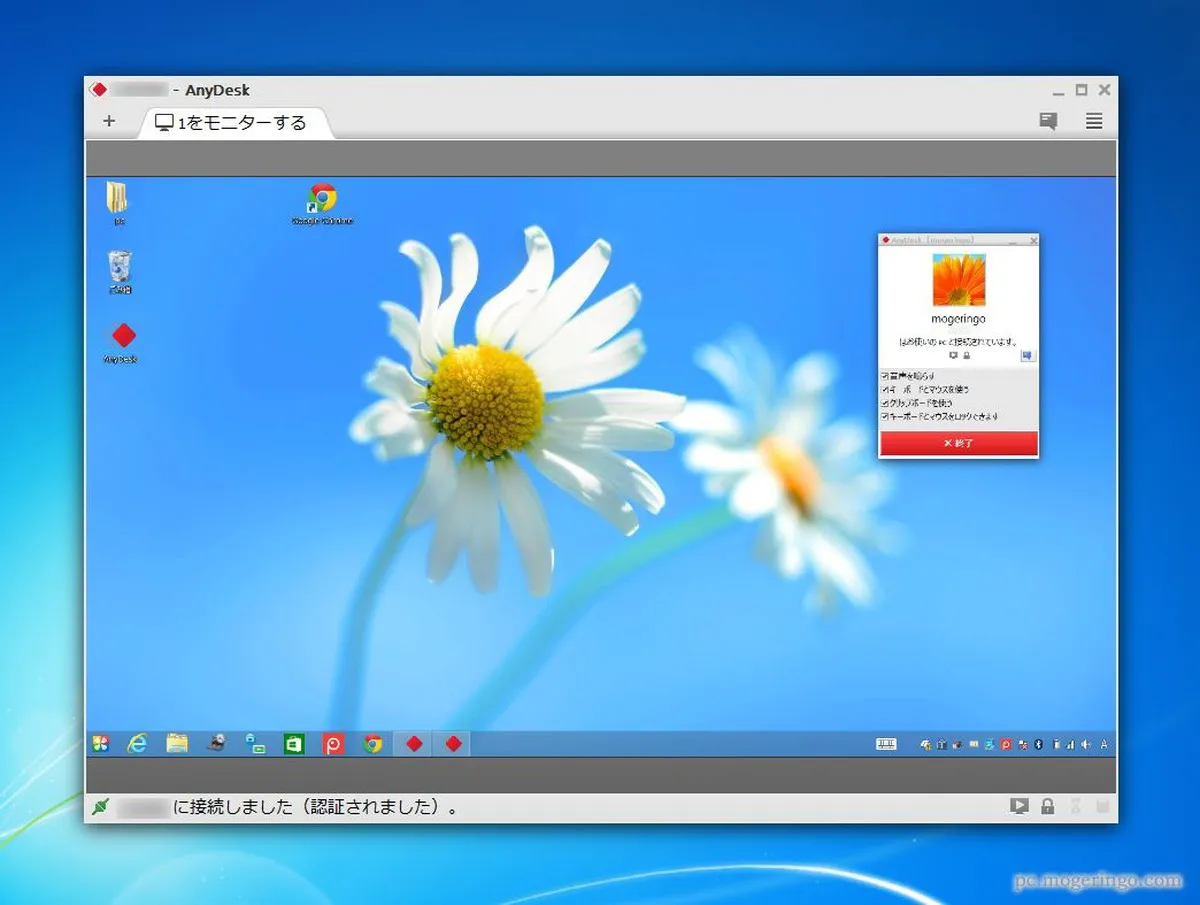Open the AnyDesk hamburger menu
Viewport: 1200px width, 905px height.
click(x=1094, y=121)
